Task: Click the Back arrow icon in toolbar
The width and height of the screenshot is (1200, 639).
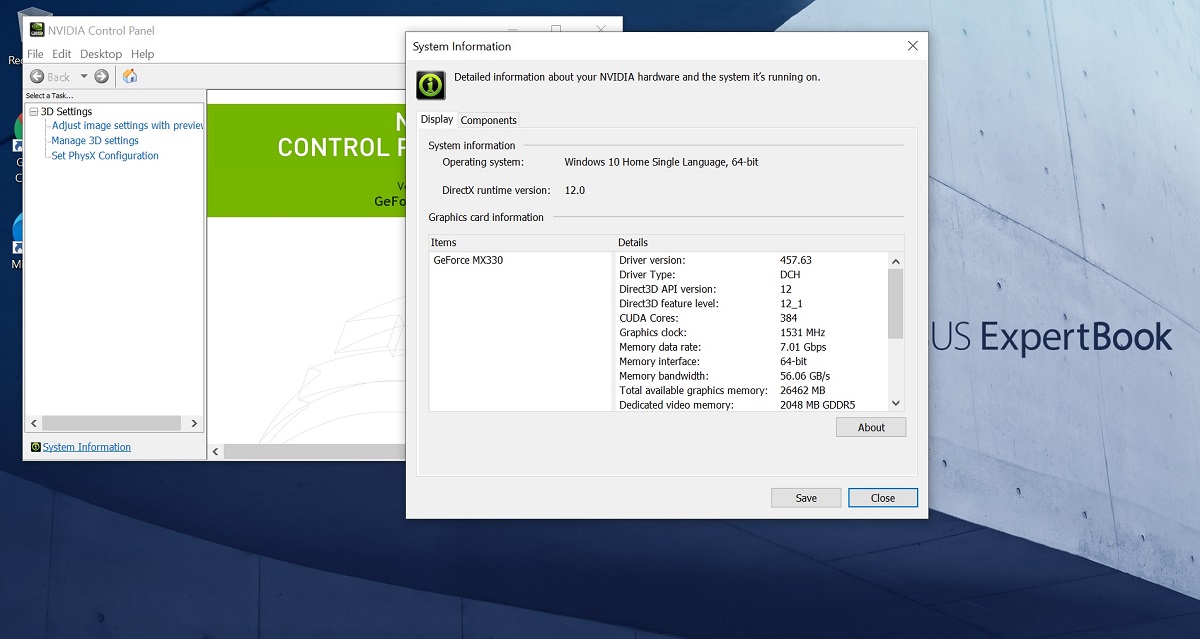Action: 37,77
